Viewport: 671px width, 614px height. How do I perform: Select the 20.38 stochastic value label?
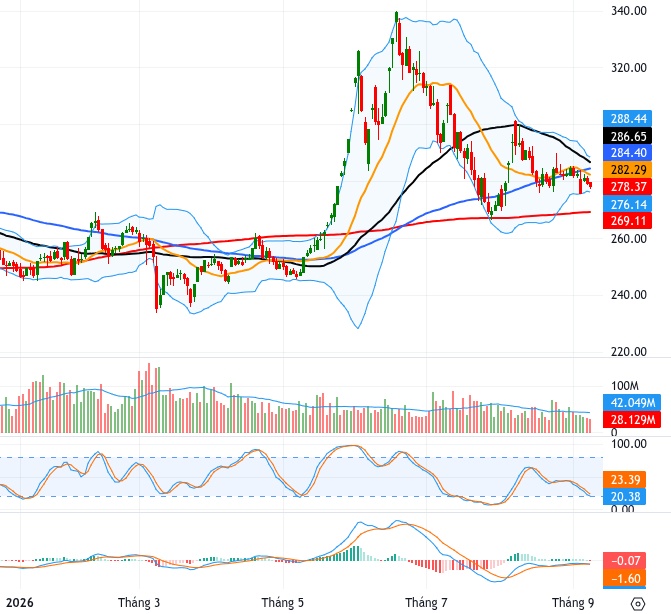(624, 497)
